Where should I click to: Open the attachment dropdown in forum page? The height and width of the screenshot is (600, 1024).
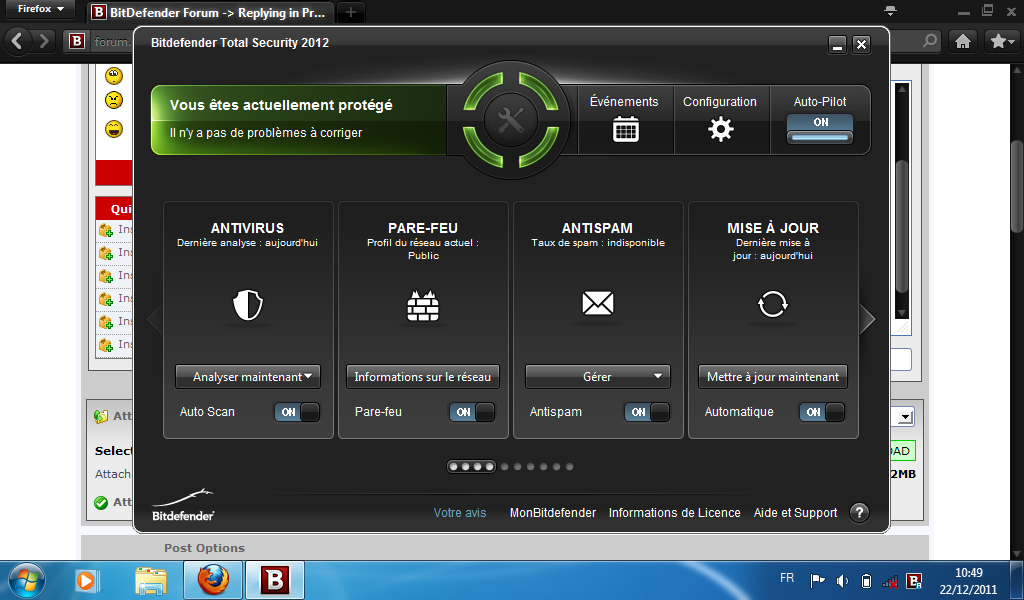905,417
